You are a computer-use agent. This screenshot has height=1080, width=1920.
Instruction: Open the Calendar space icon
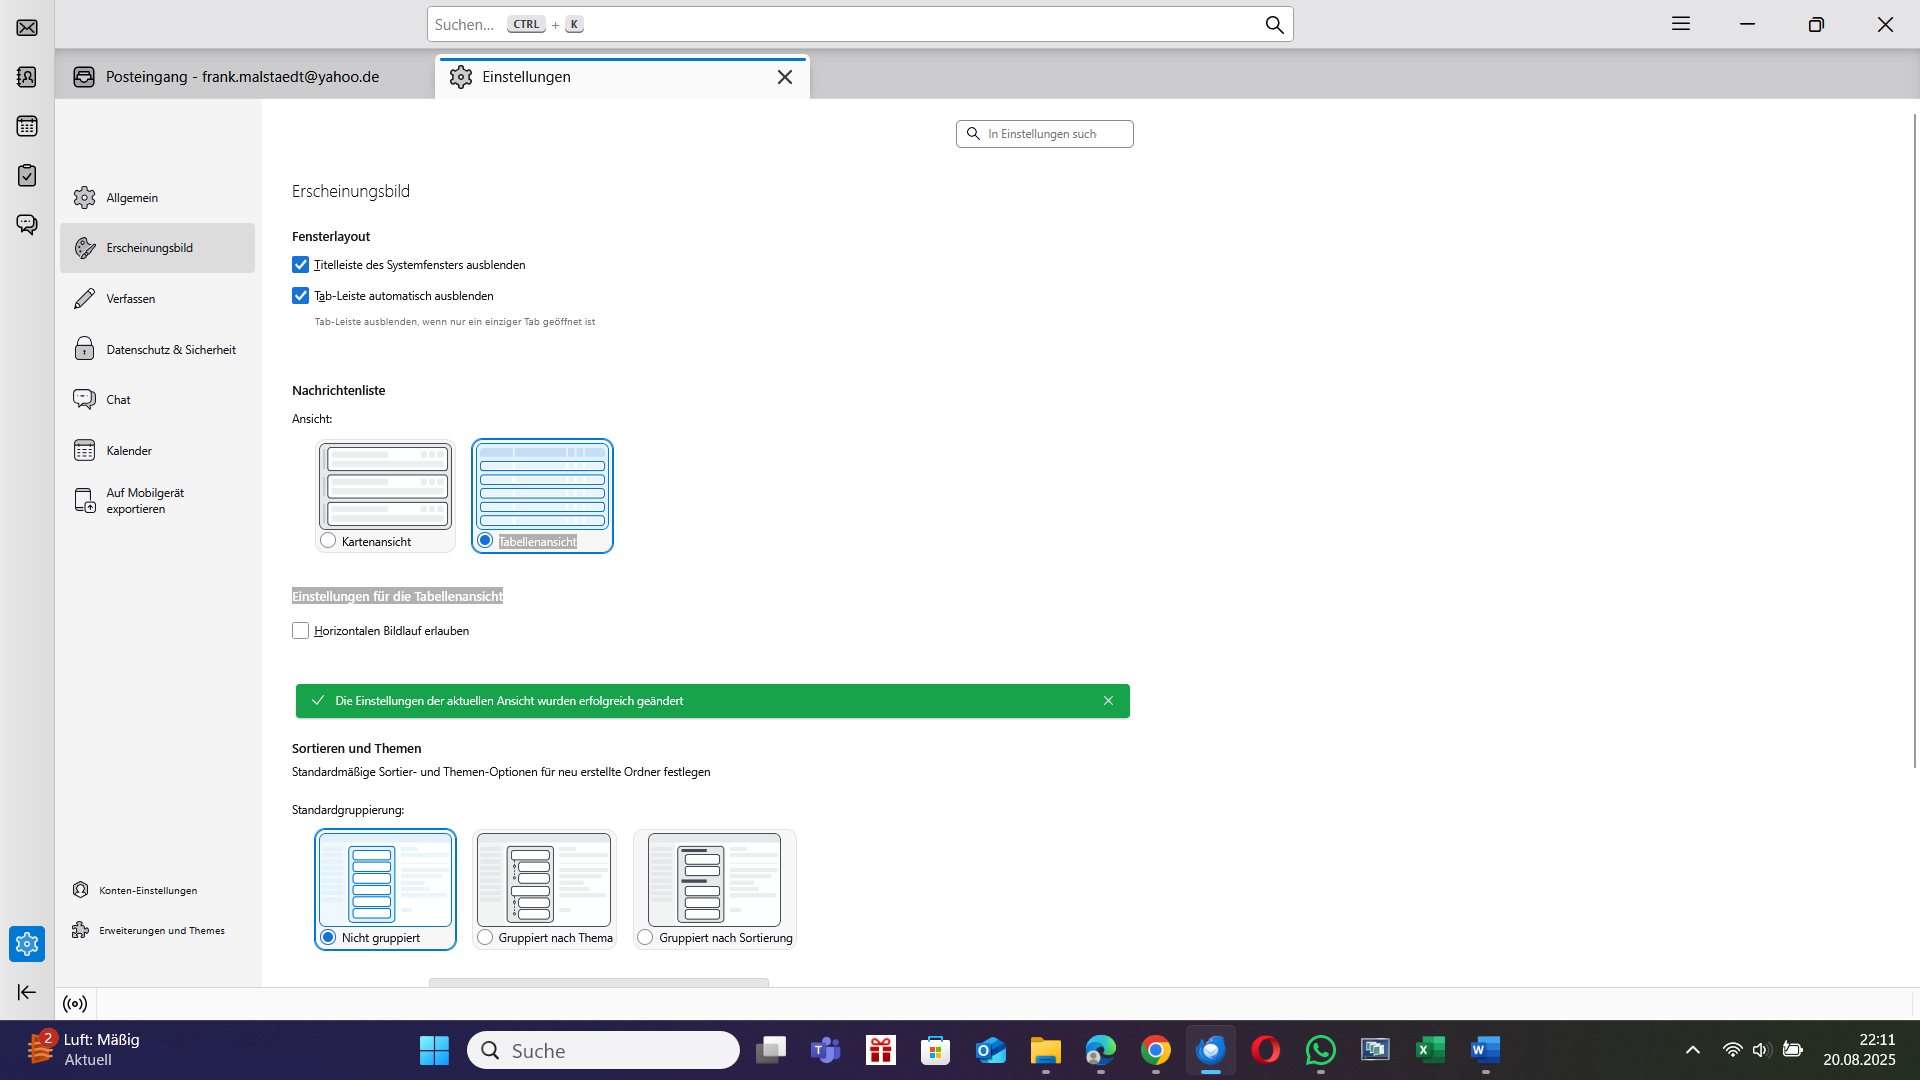(x=27, y=126)
